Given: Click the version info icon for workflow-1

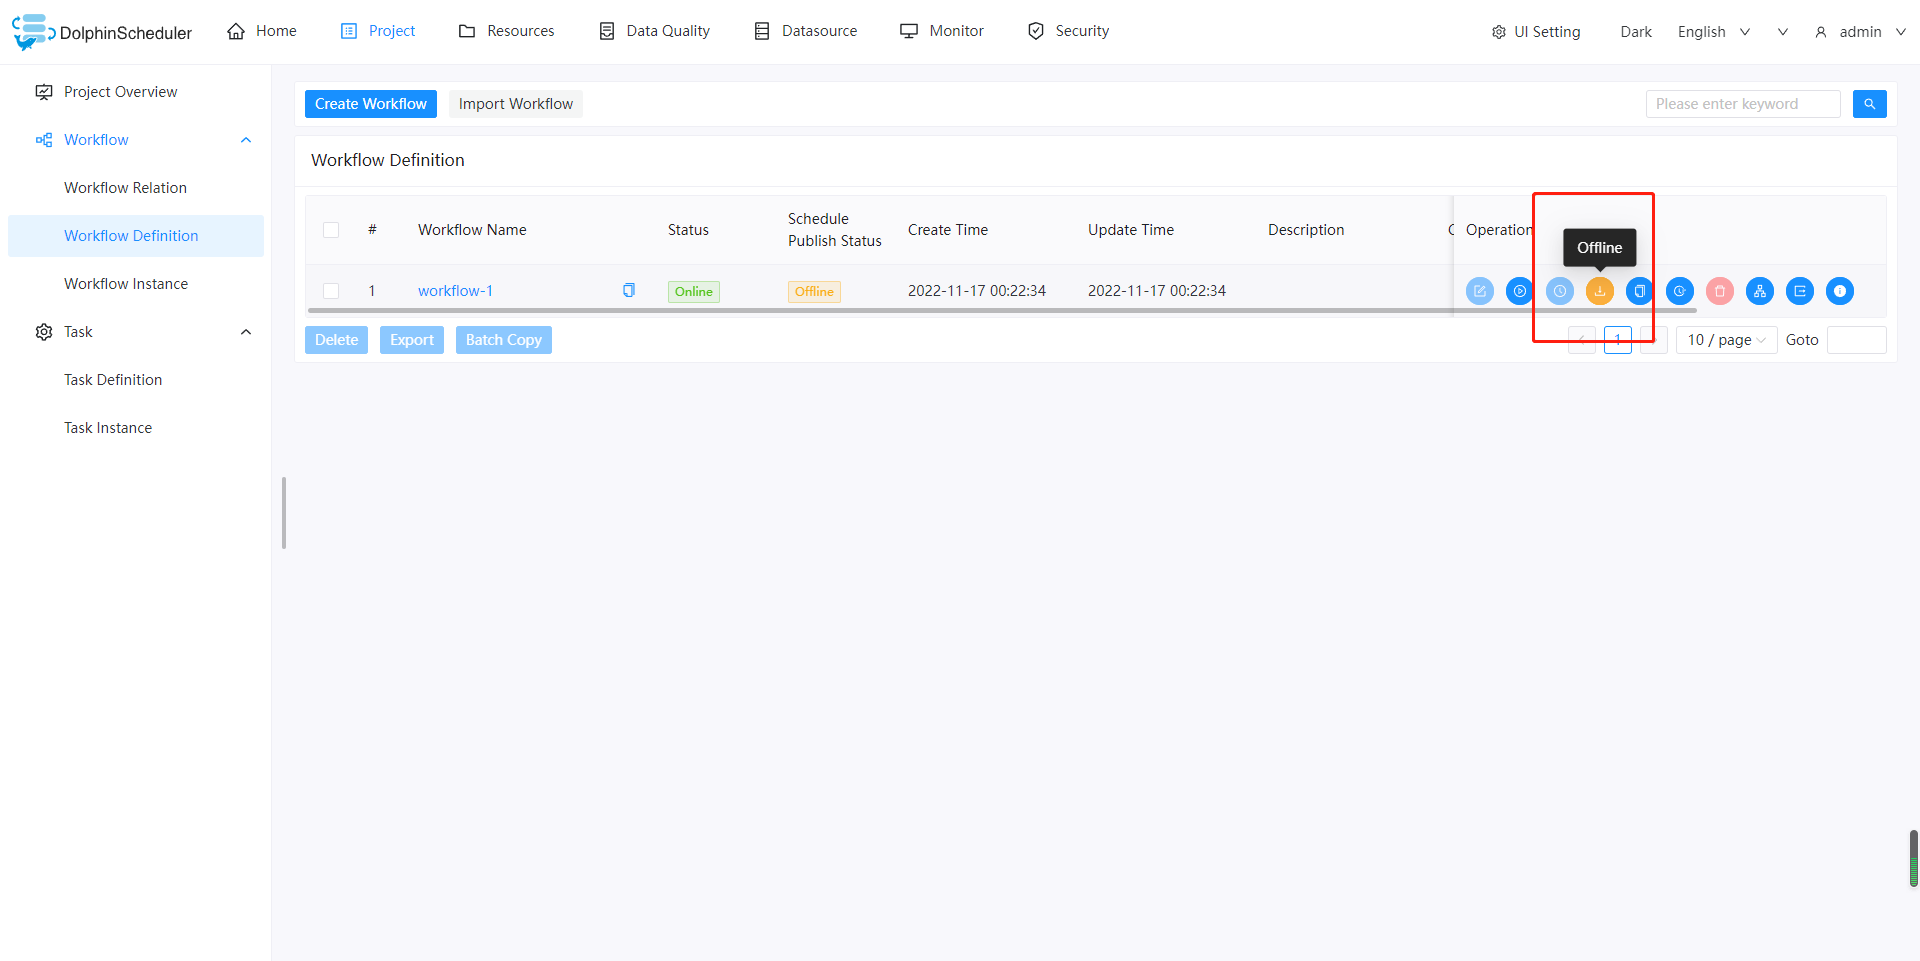Looking at the screenshot, I should pos(1840,291).
